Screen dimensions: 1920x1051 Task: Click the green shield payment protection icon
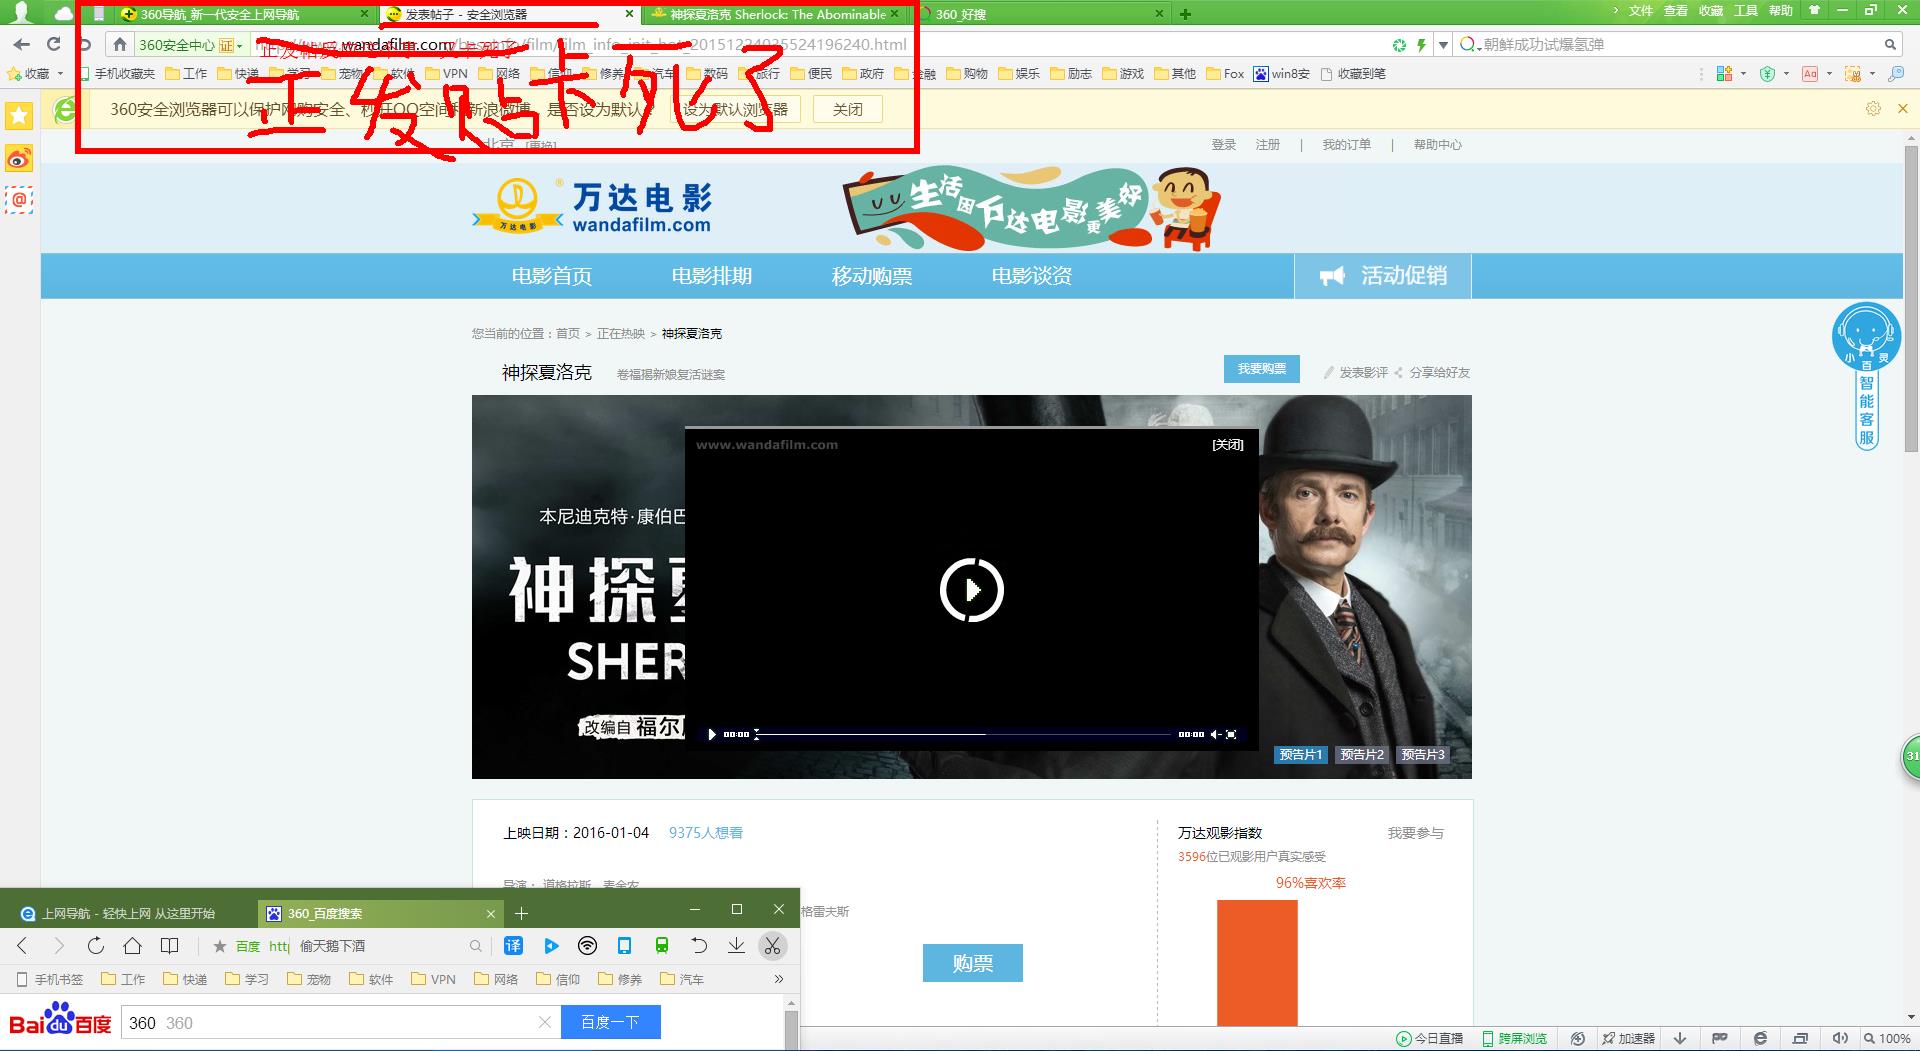pos(1767,74)
